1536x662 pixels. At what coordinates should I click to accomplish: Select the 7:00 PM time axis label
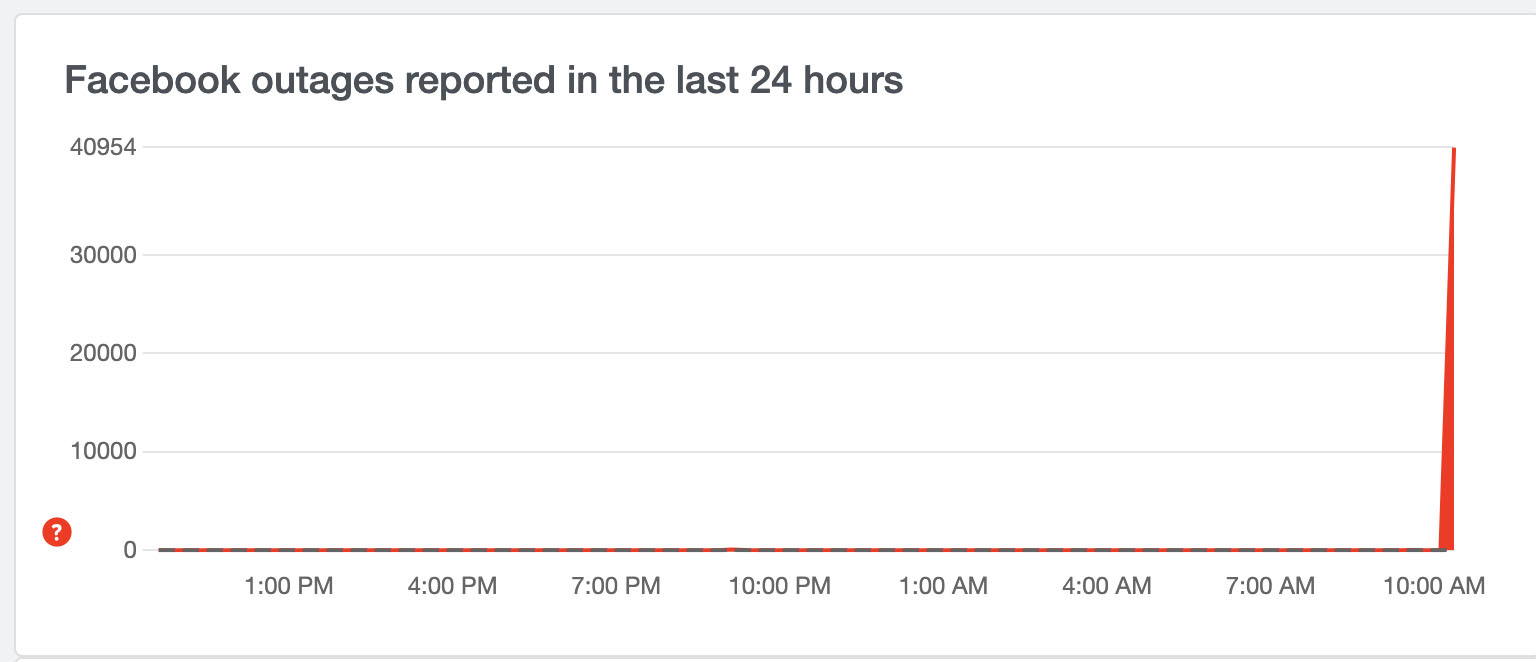click(x=616, y=586)
